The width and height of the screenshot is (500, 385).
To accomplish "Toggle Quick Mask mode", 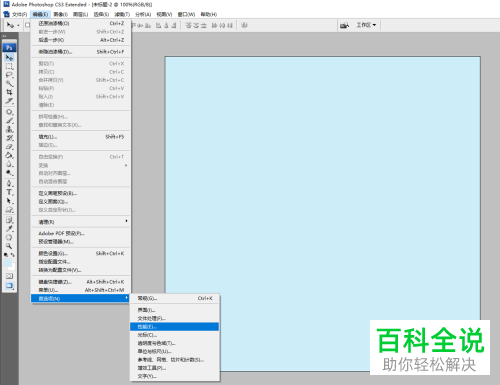I will point(9,276).
